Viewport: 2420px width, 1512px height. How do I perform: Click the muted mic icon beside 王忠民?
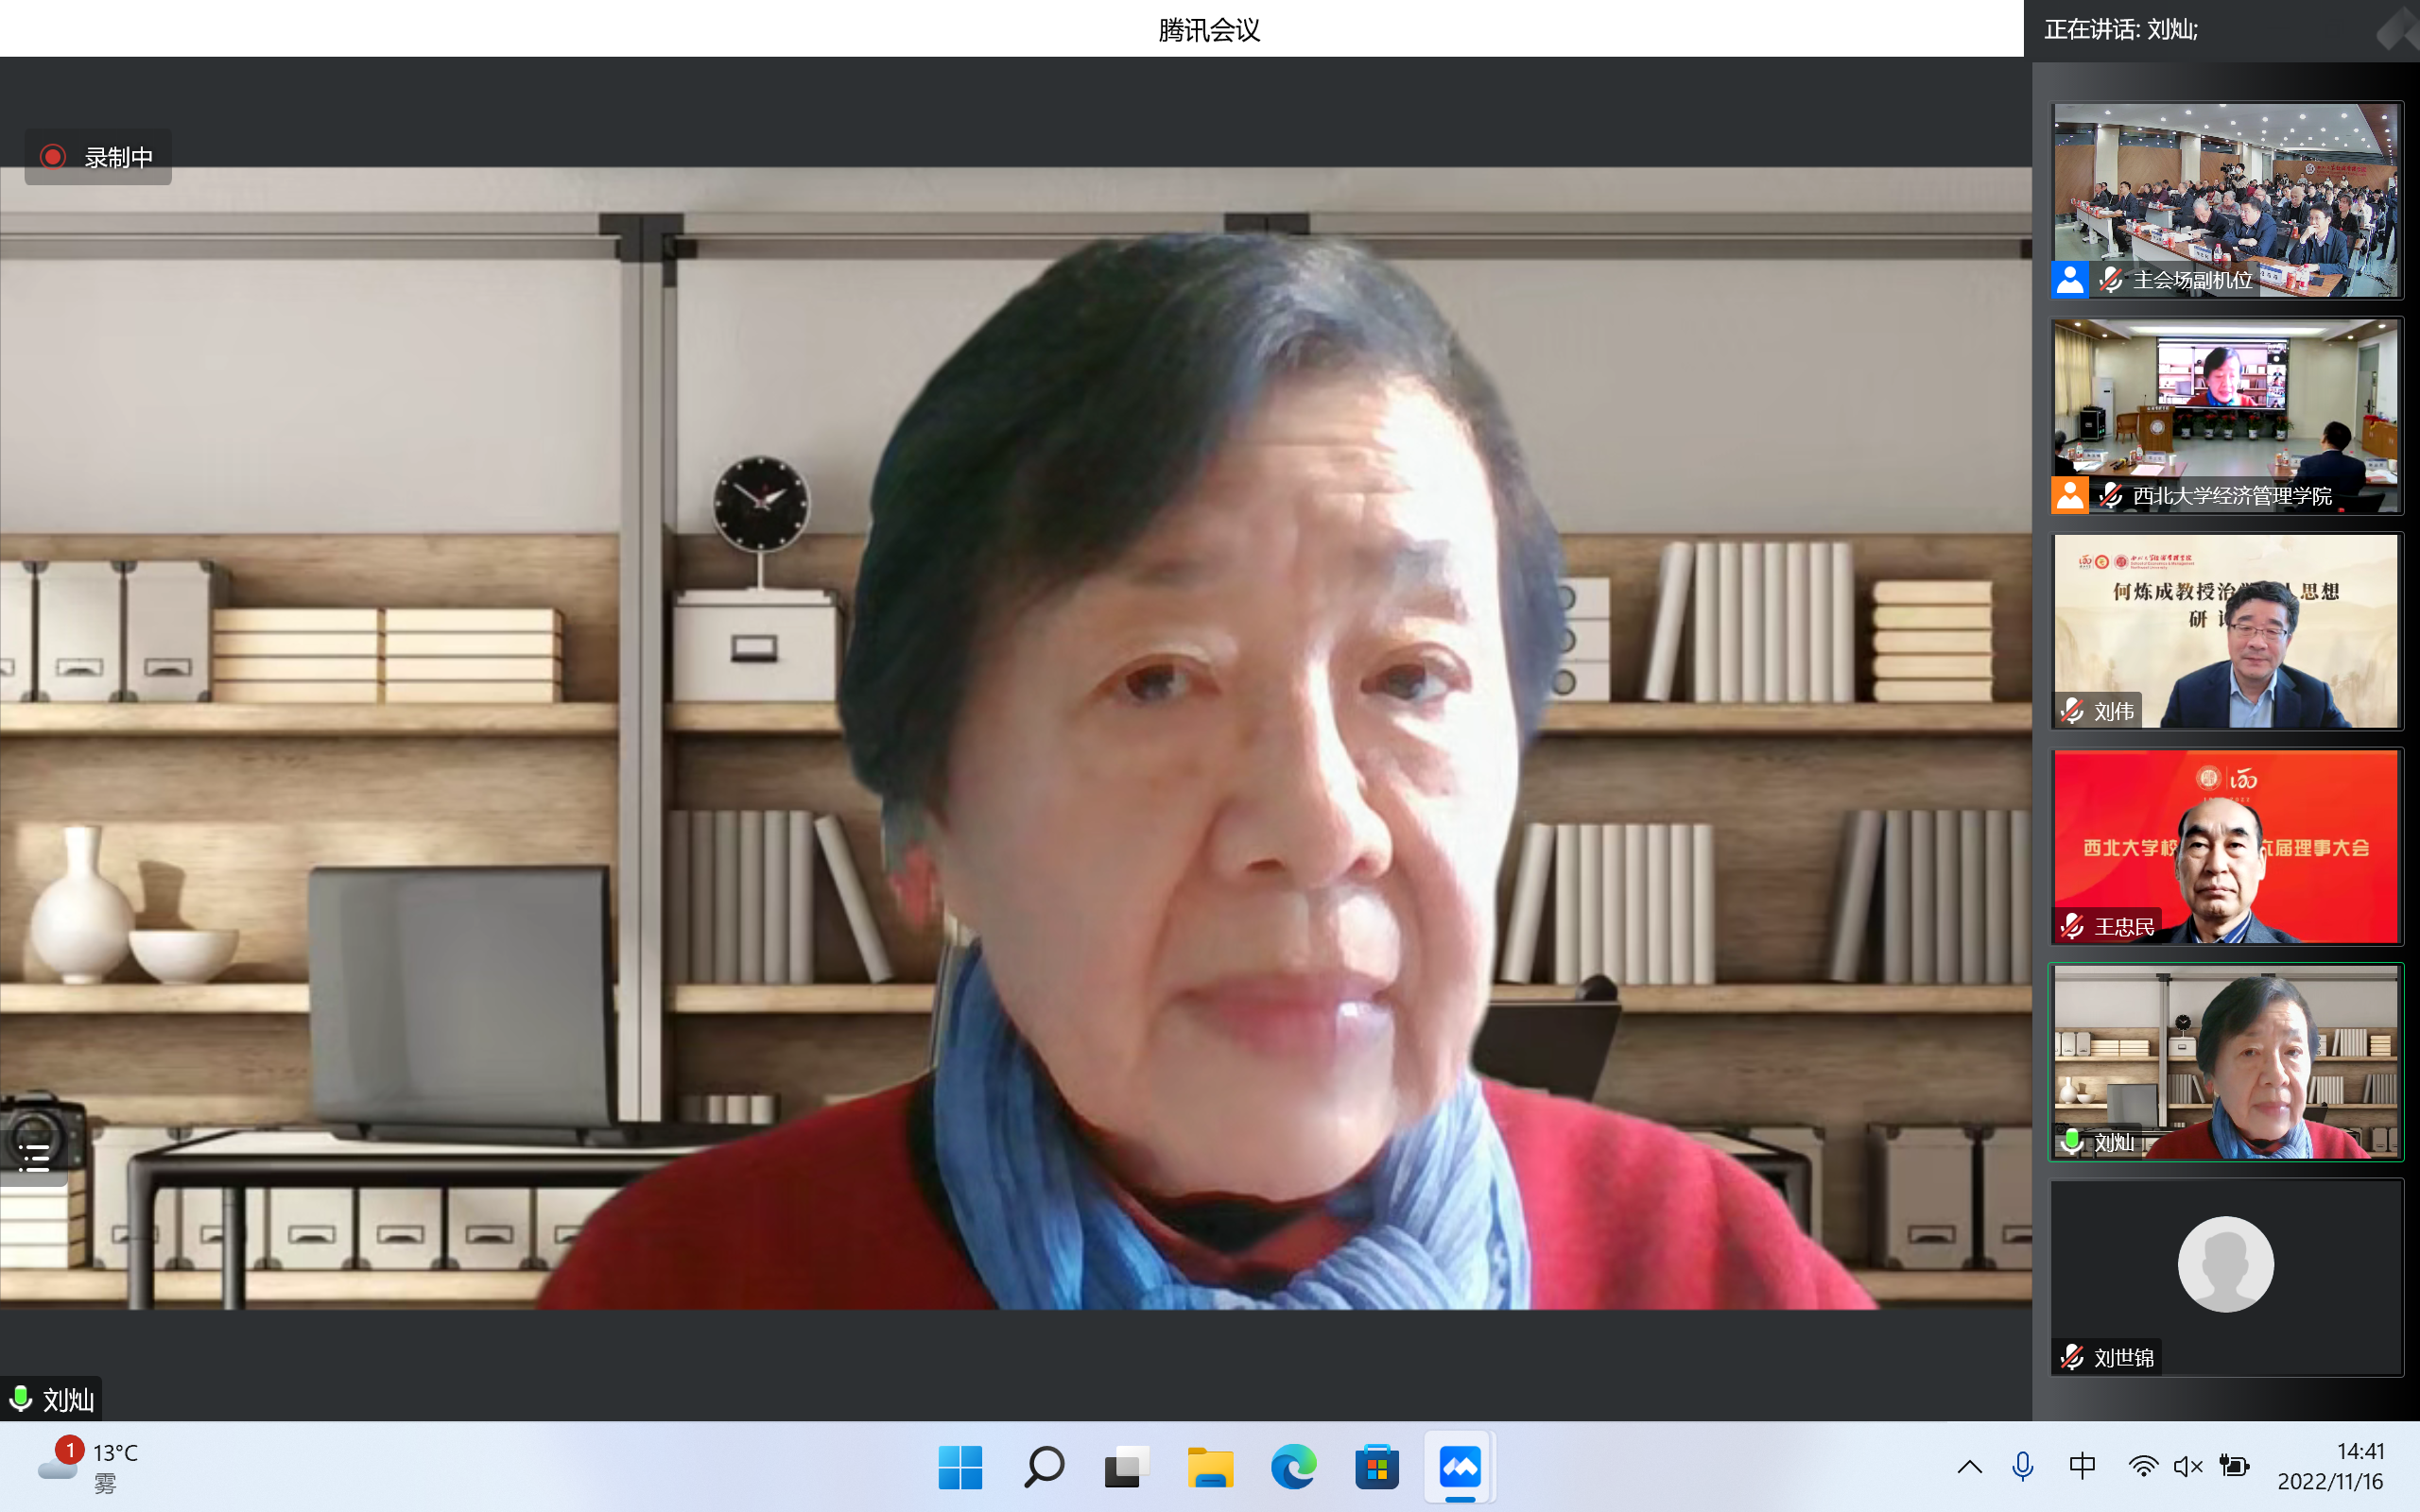[x=2072, y=926]
